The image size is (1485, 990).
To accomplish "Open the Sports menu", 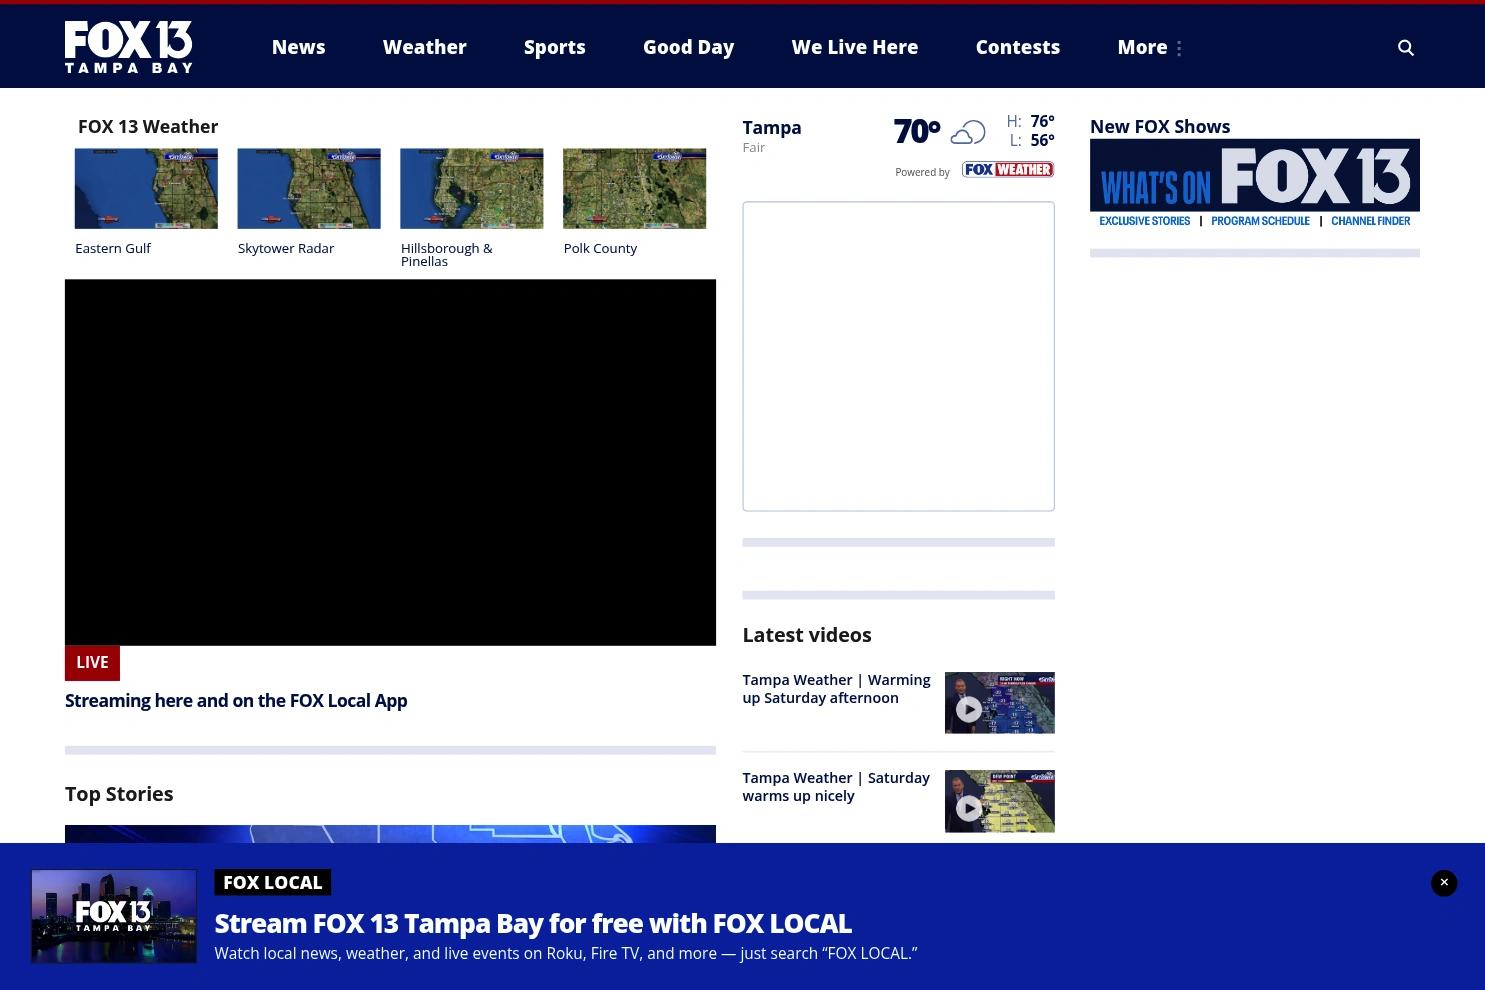I will [554, 47].
